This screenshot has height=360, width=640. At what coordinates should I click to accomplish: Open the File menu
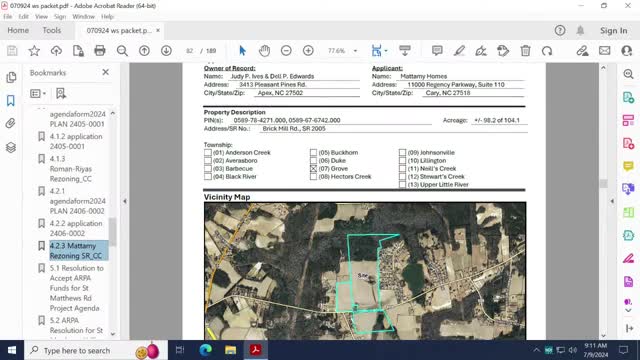pos(7,17)
